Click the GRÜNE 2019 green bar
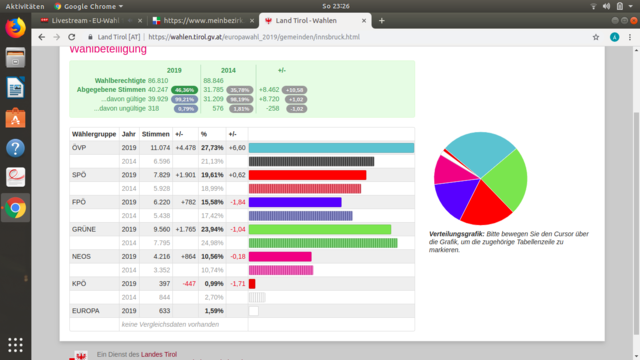 (320, 229)
